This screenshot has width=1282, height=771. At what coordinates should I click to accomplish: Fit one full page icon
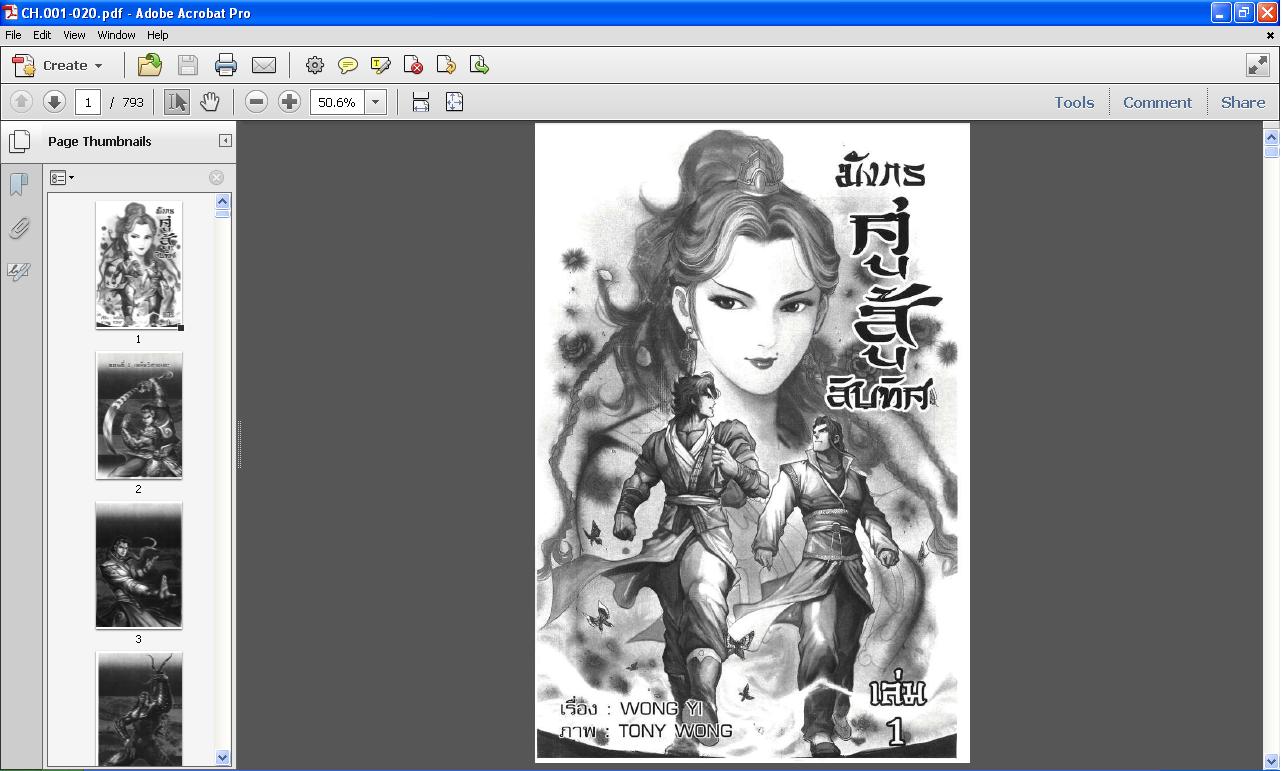coord(454,102)
